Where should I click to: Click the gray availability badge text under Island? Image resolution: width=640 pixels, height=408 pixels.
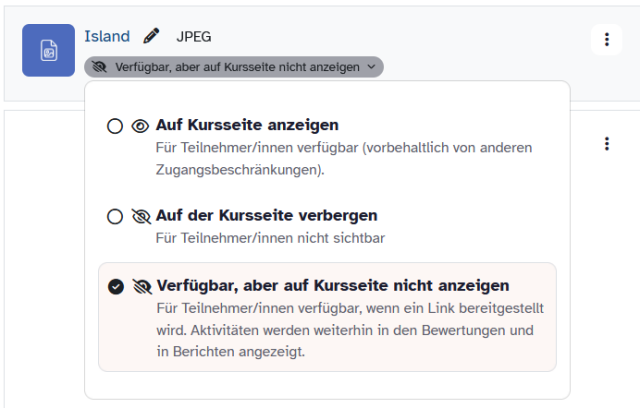pos(237,67)
